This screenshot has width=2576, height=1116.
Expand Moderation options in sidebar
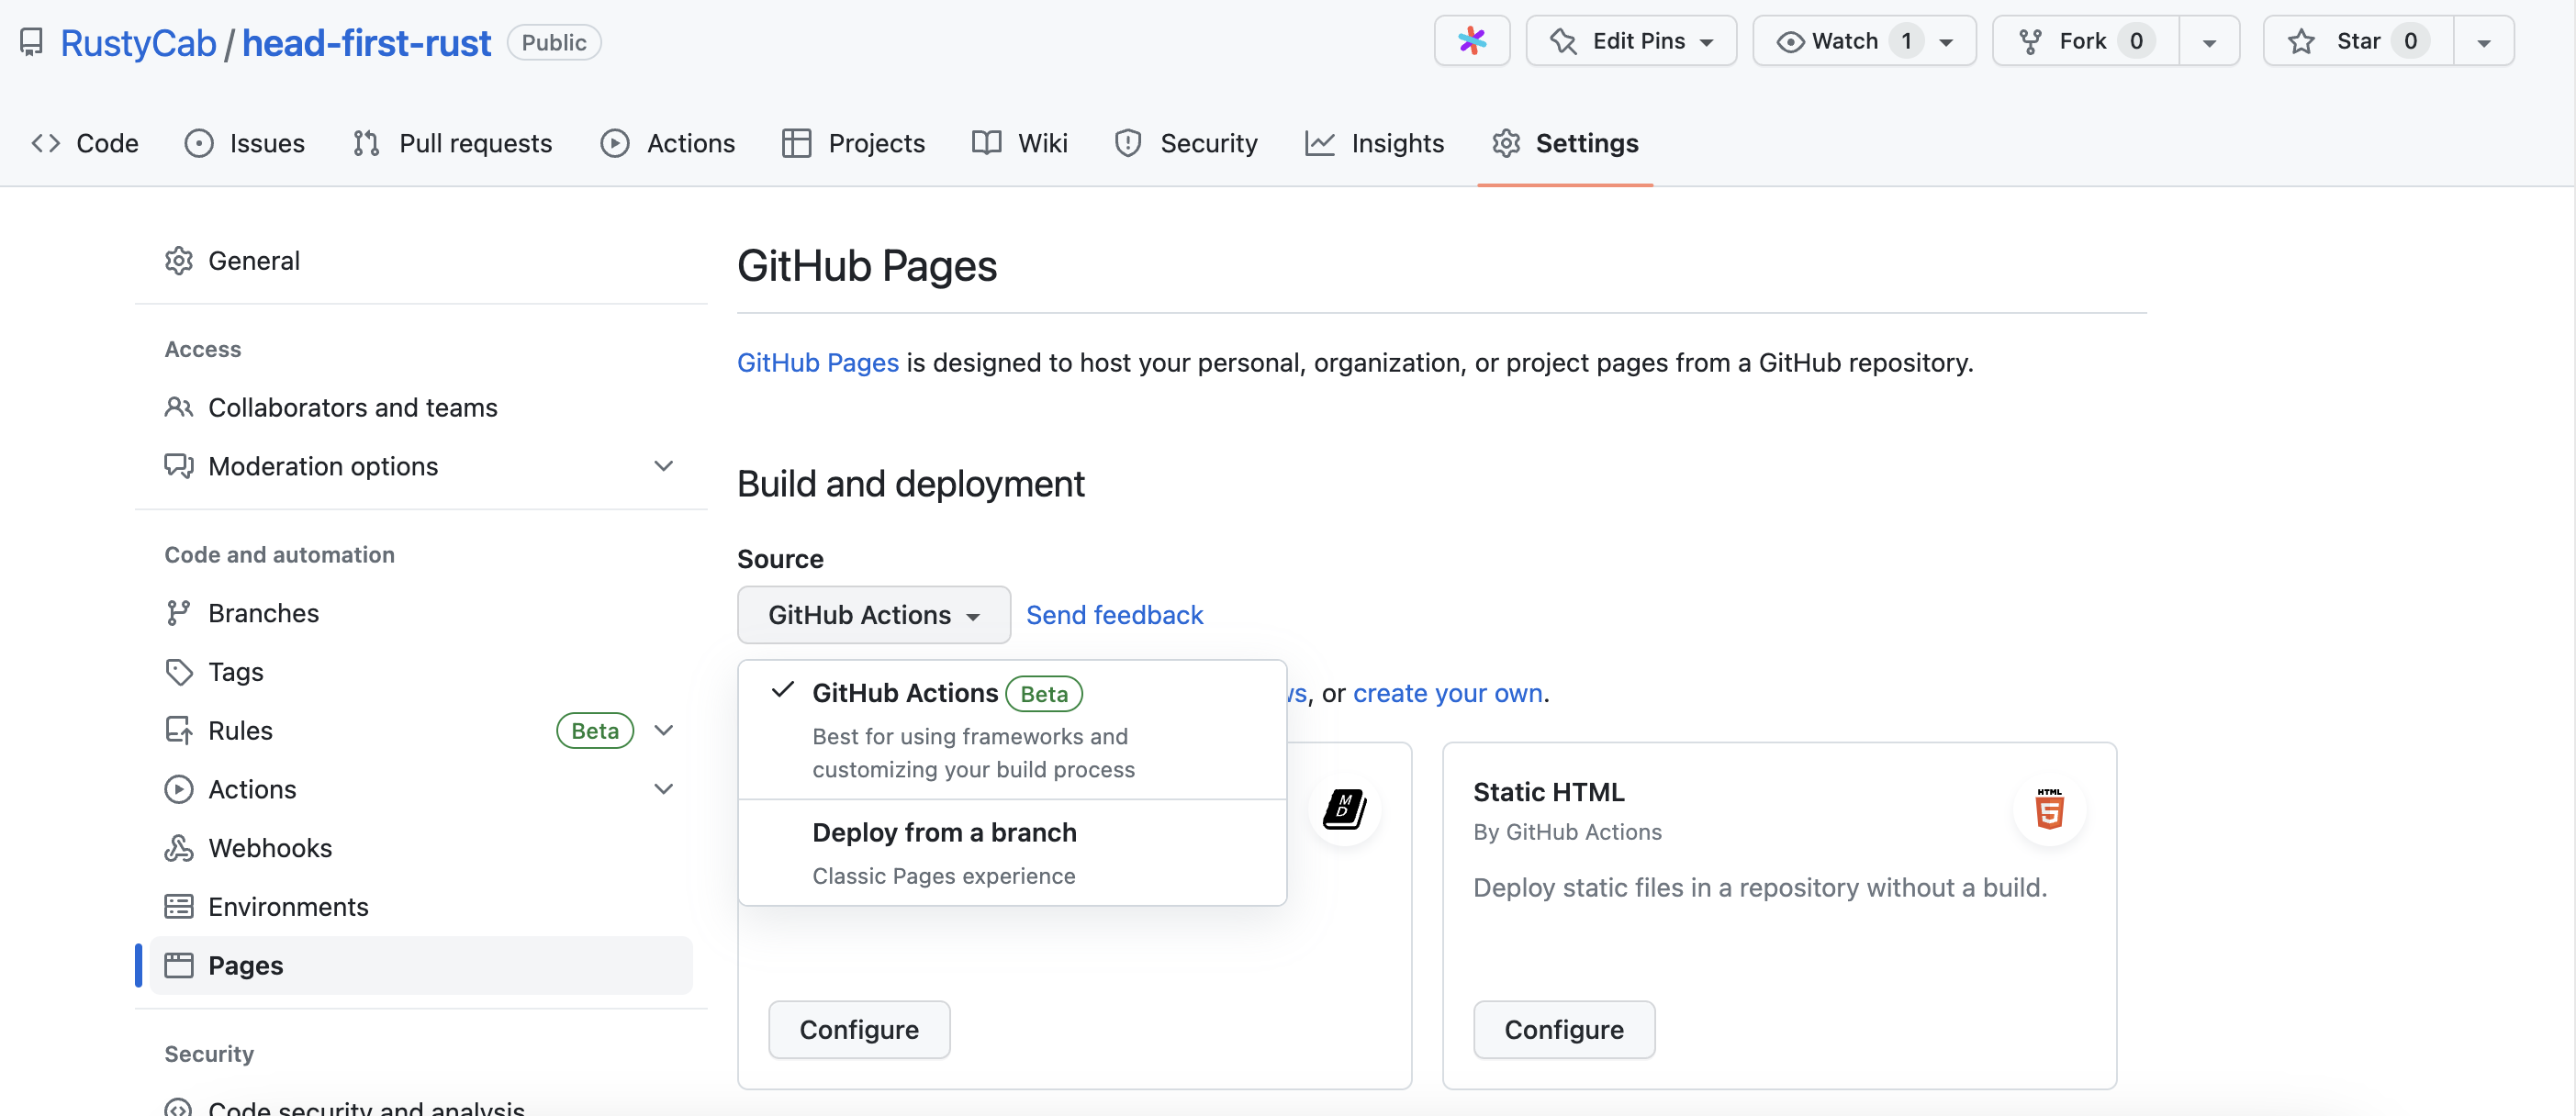663,466
